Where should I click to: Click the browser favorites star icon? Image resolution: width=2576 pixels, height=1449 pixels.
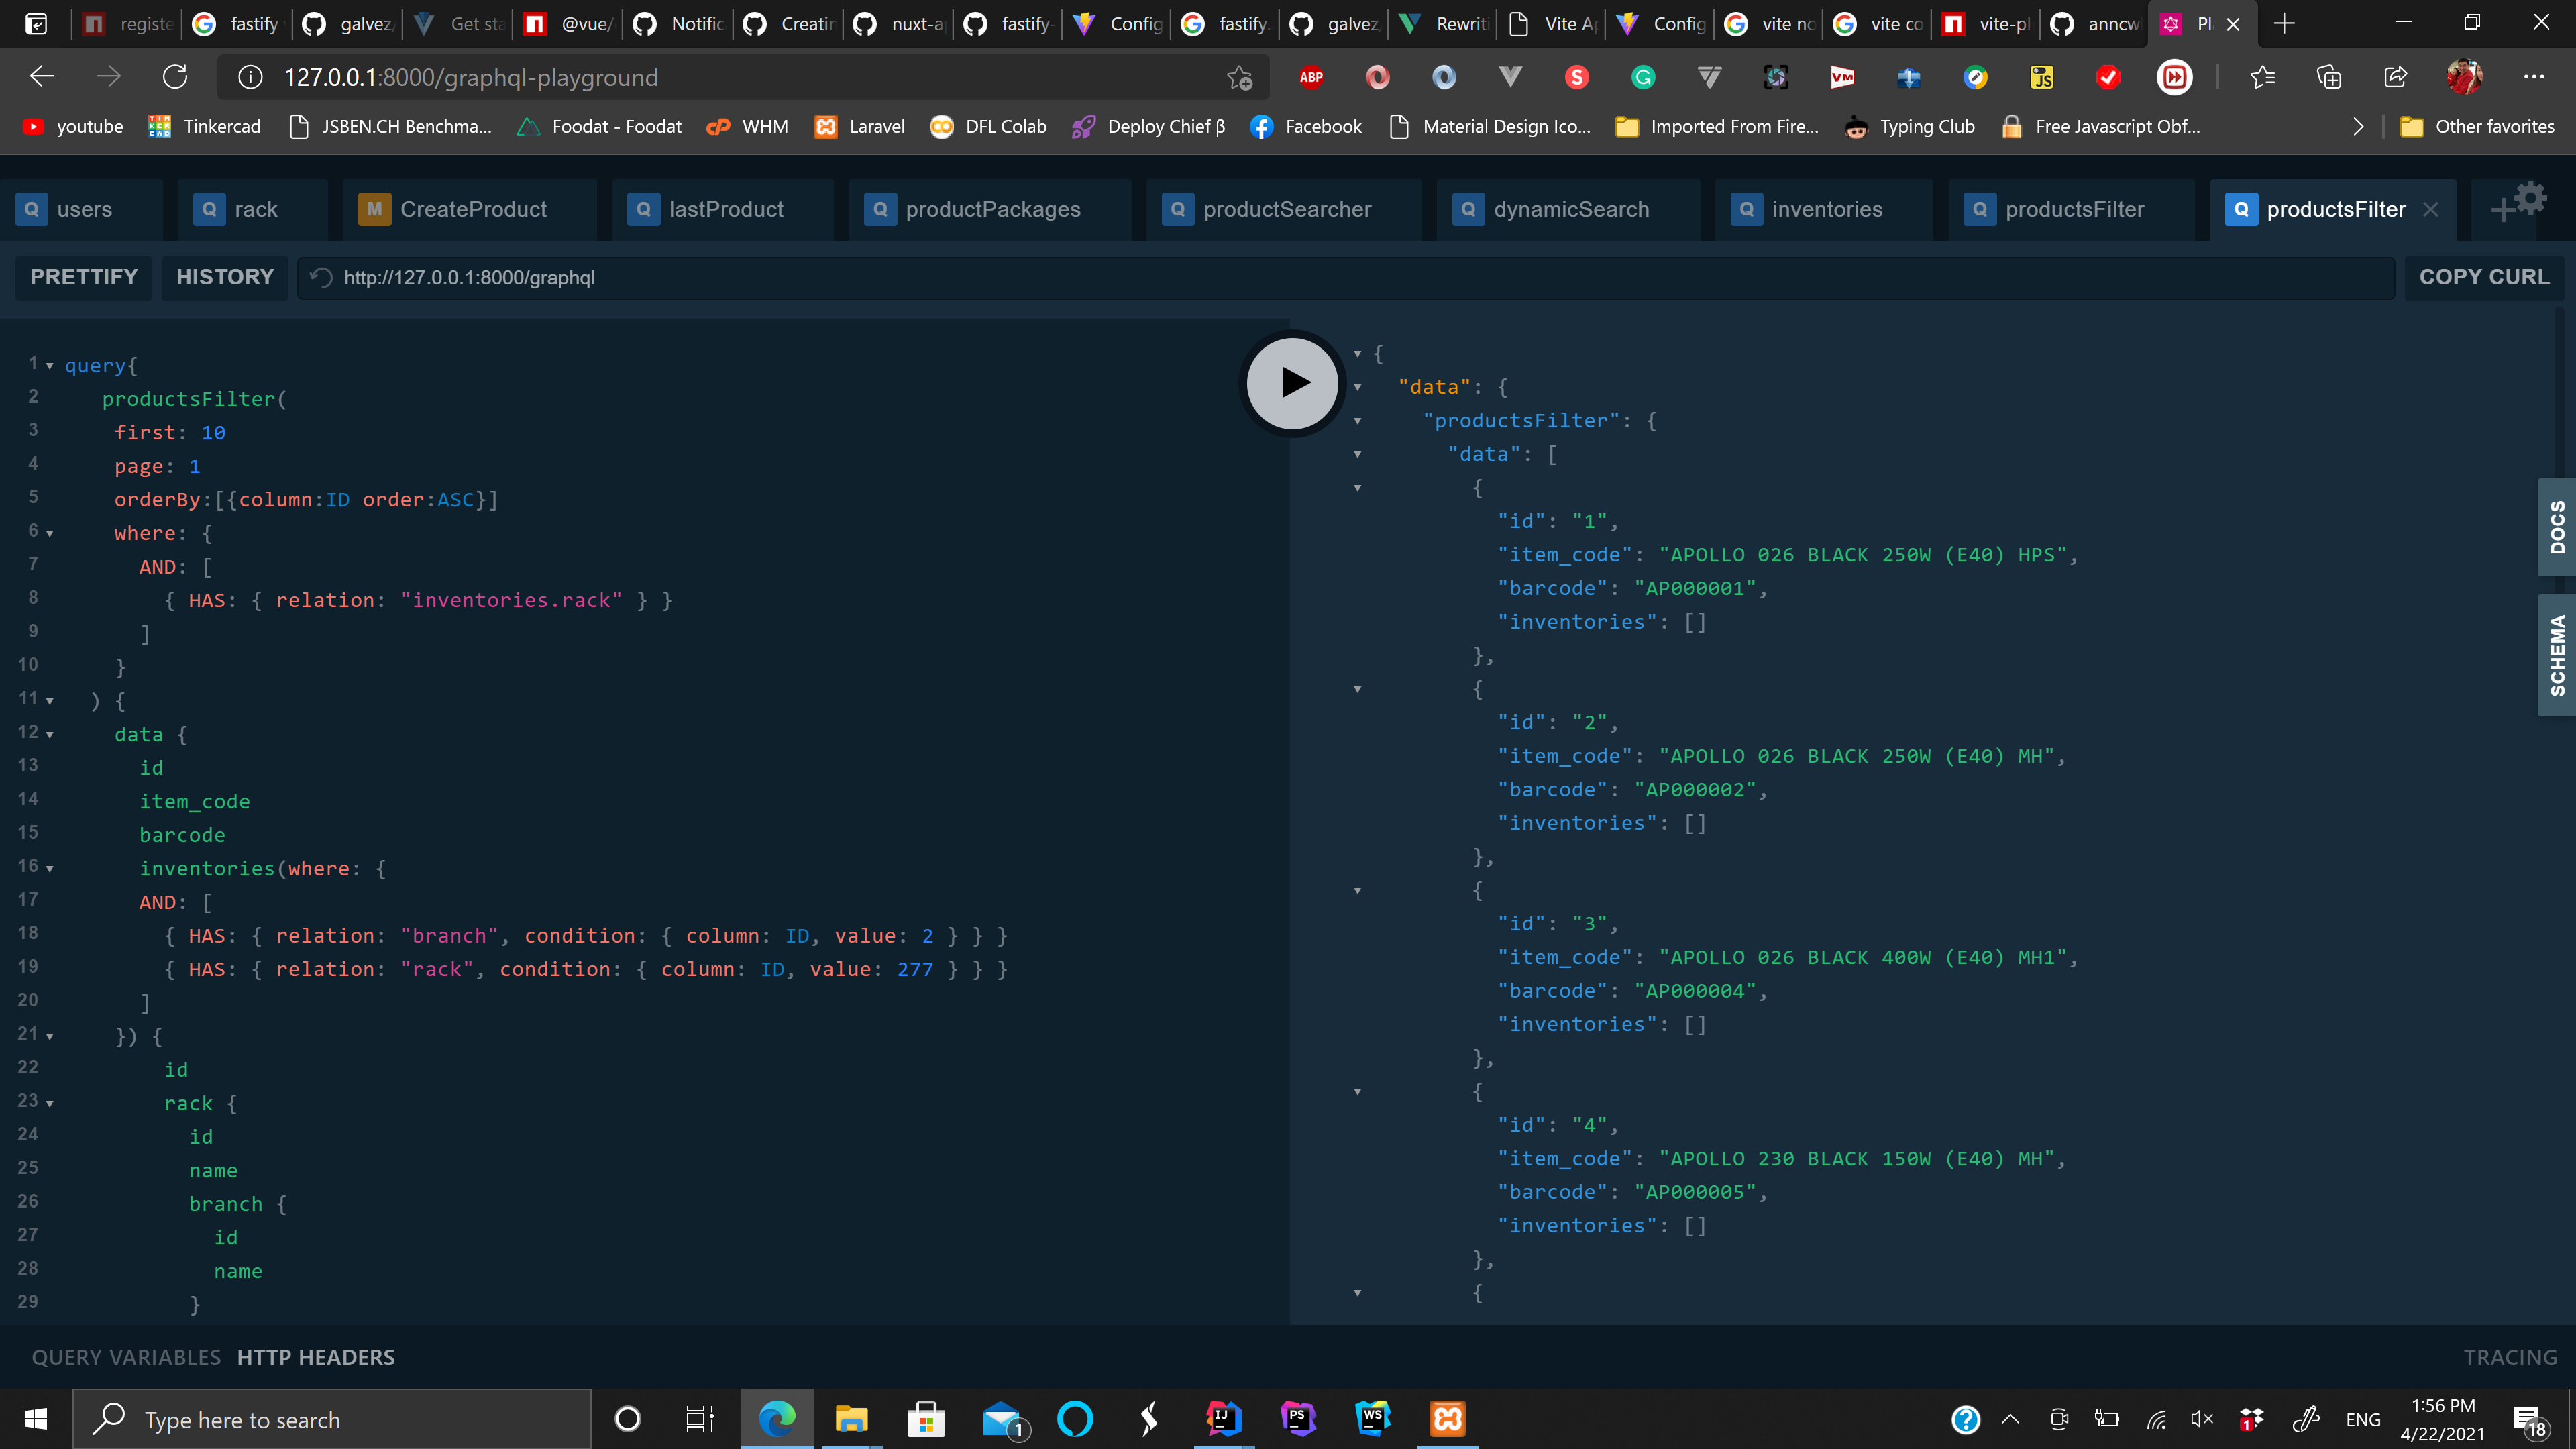coord(2263,77)
